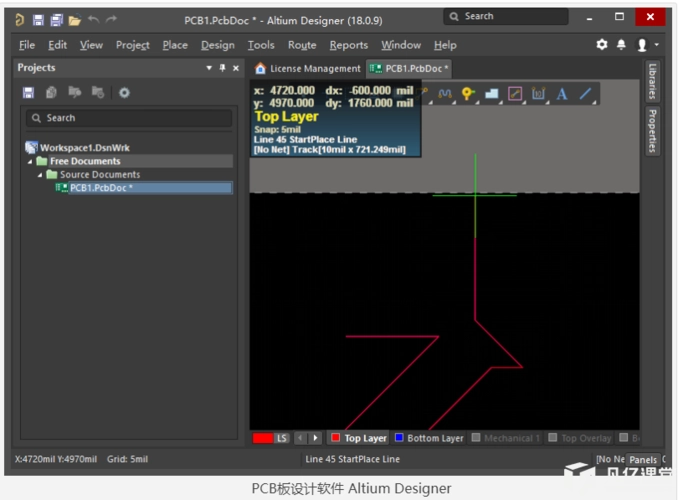This screenshot has height=500, width=678.
Task: Collapse the Free Documents tree node
Action: pos(30,161)
